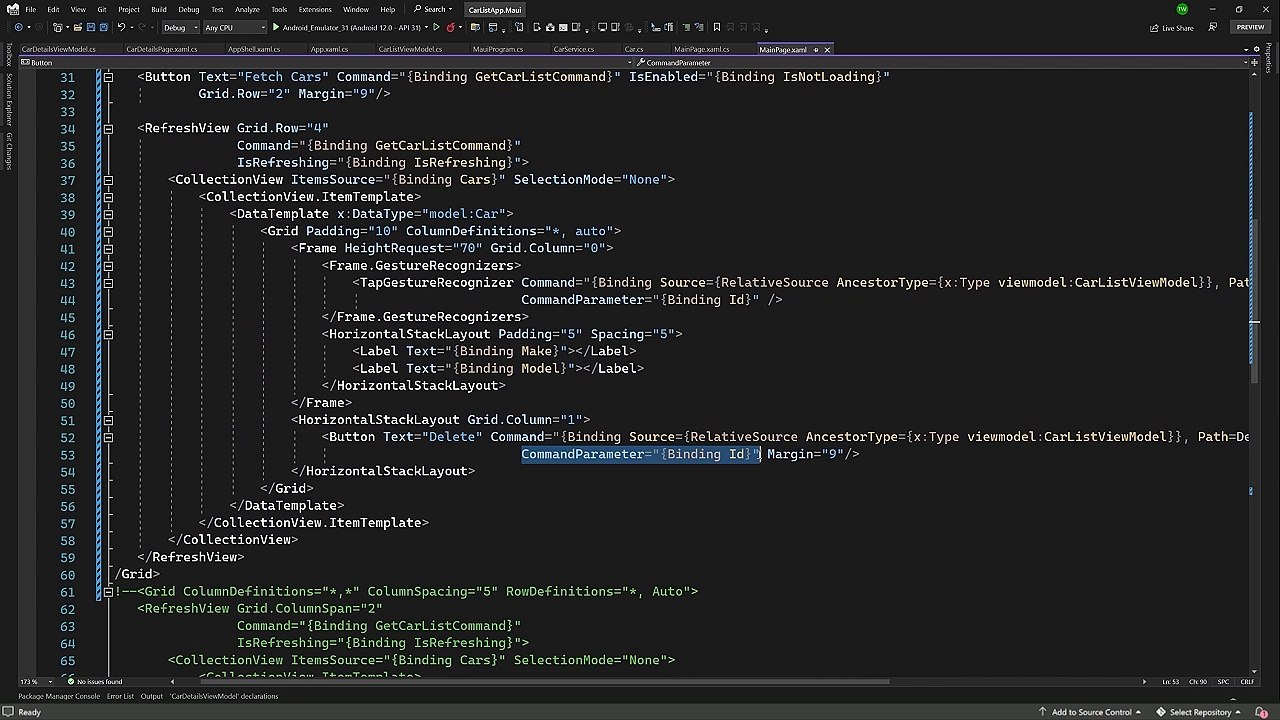
Task: Collapse the DataTemplate block at line 39
Action: (108, 214)
